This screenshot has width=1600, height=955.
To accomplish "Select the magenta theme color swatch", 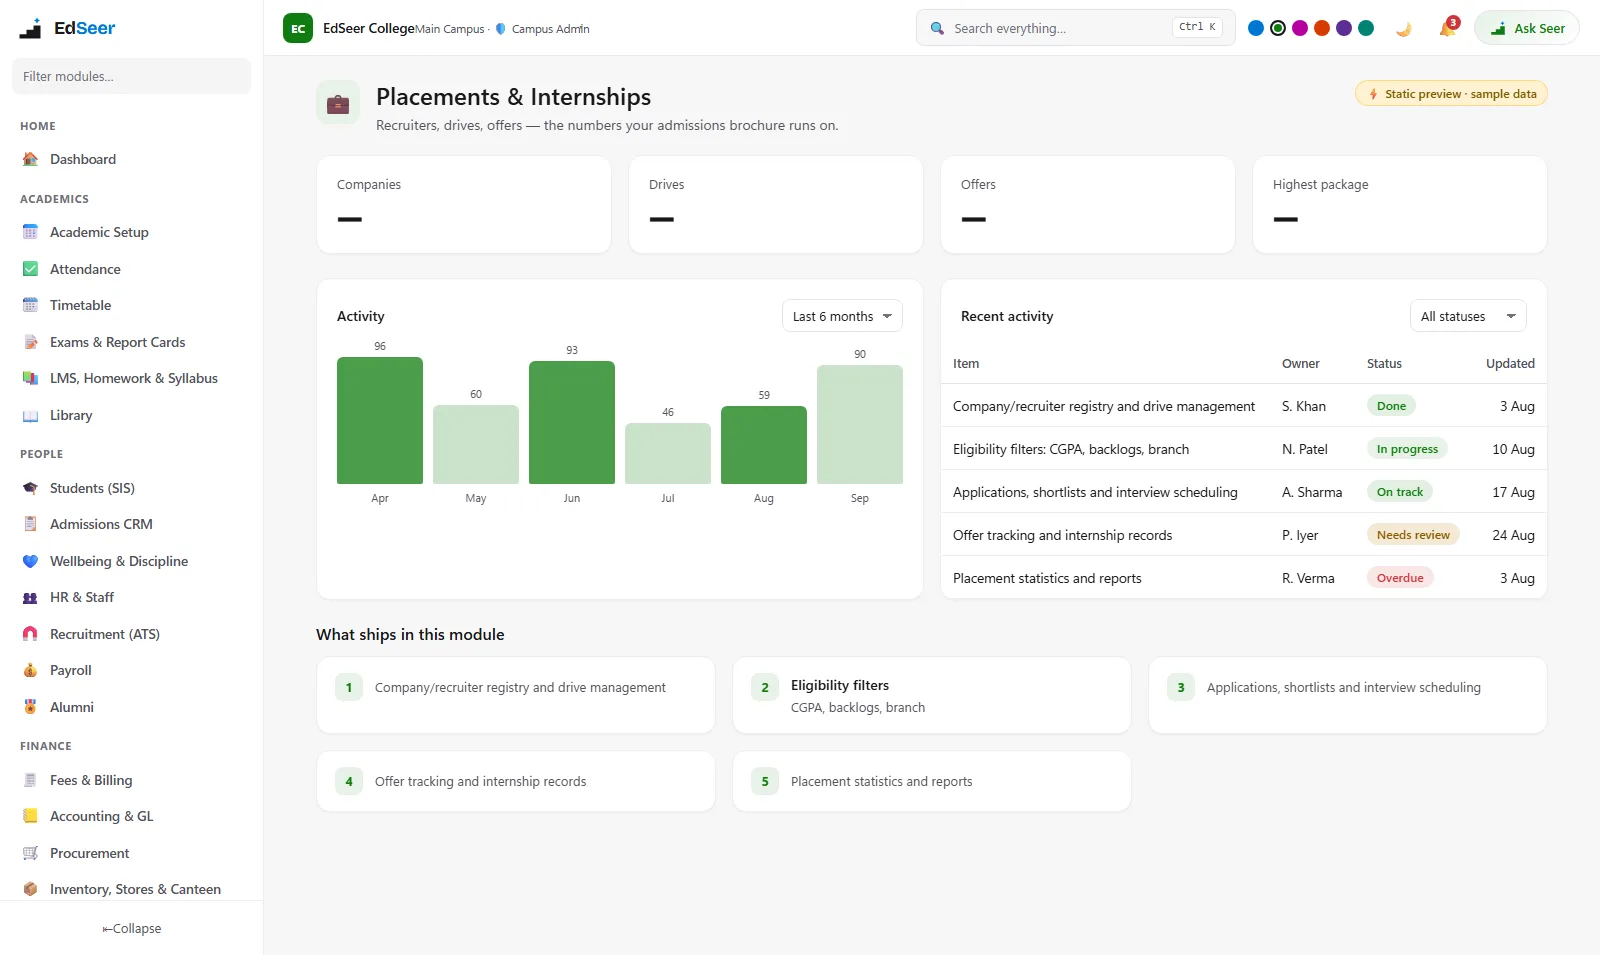I will click(1300, 28).
